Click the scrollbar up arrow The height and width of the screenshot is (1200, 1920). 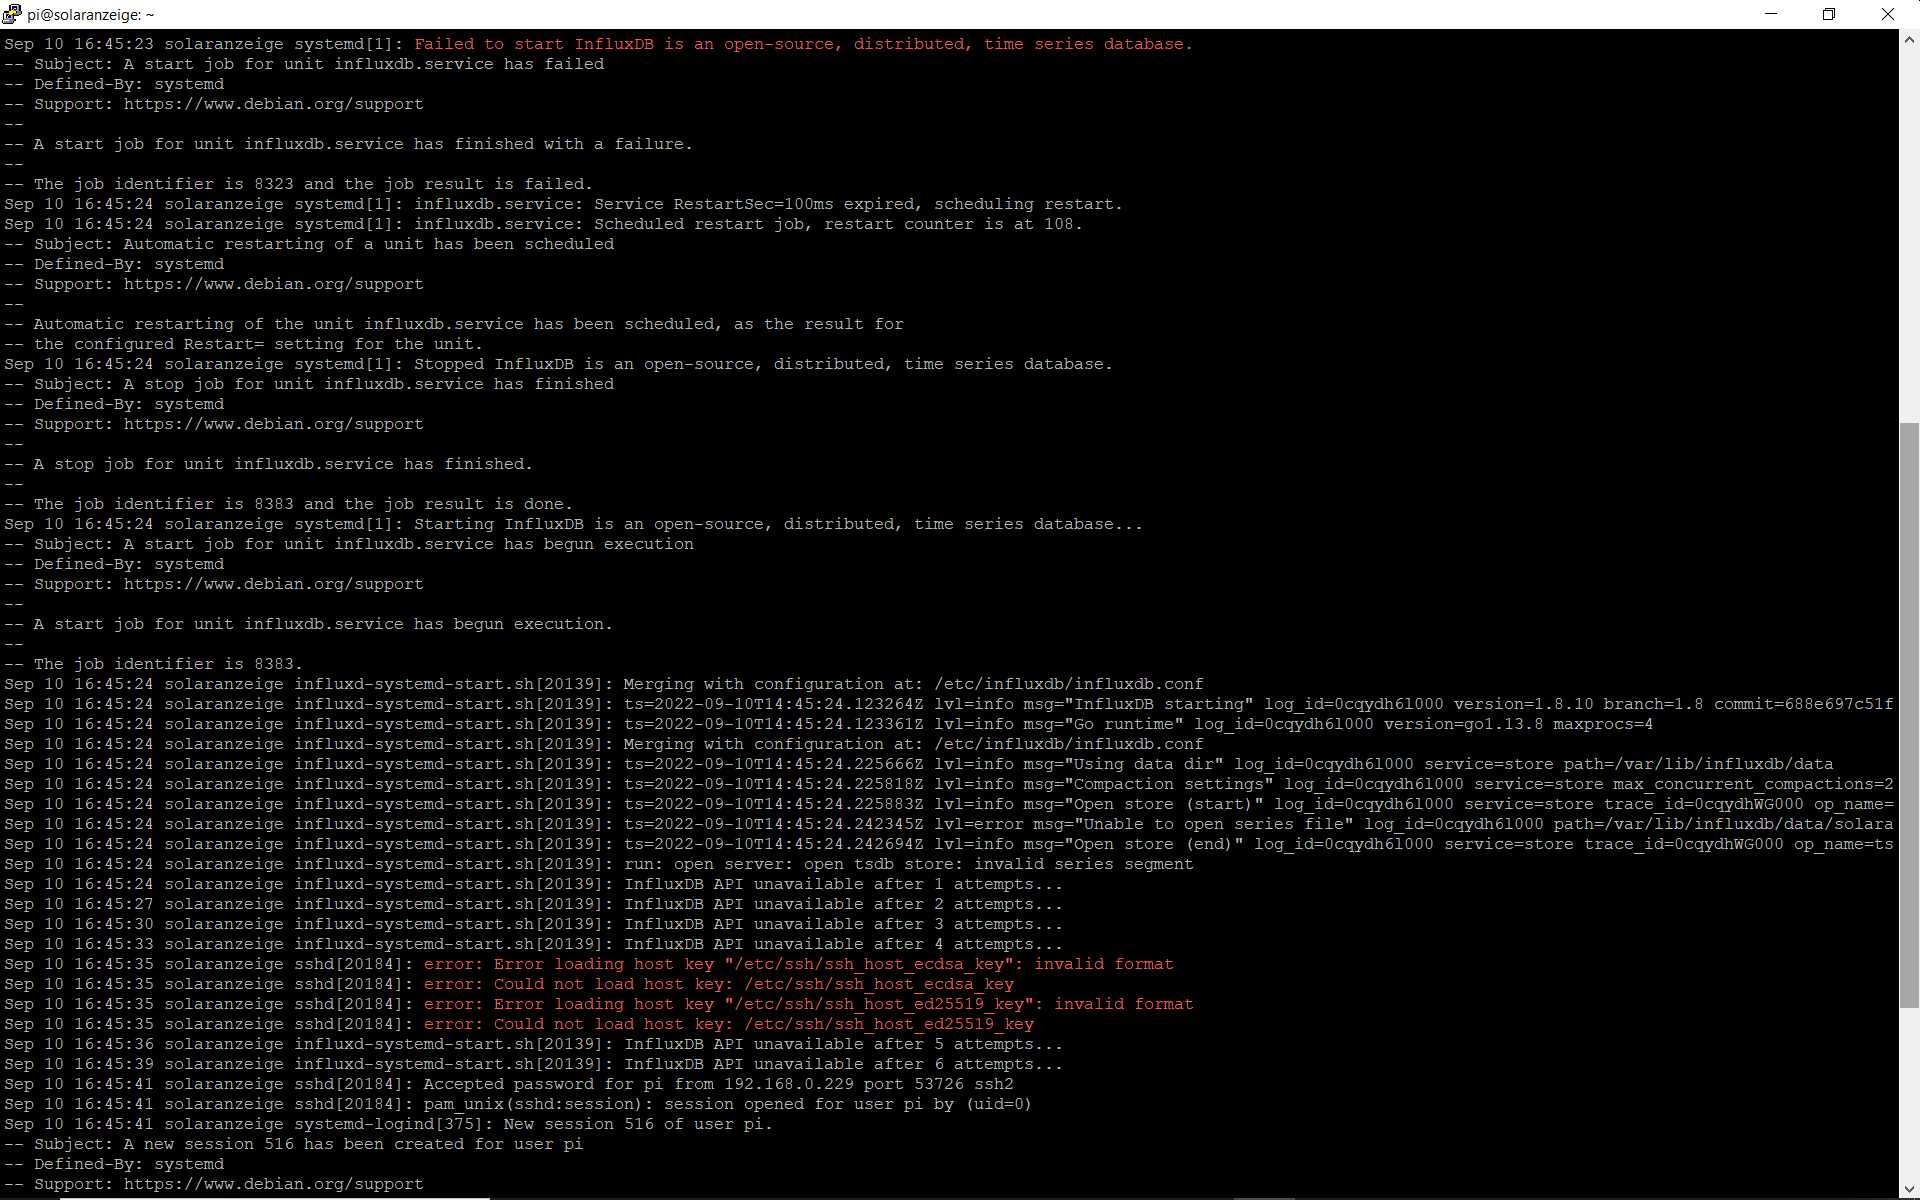tap(1908, 41)
